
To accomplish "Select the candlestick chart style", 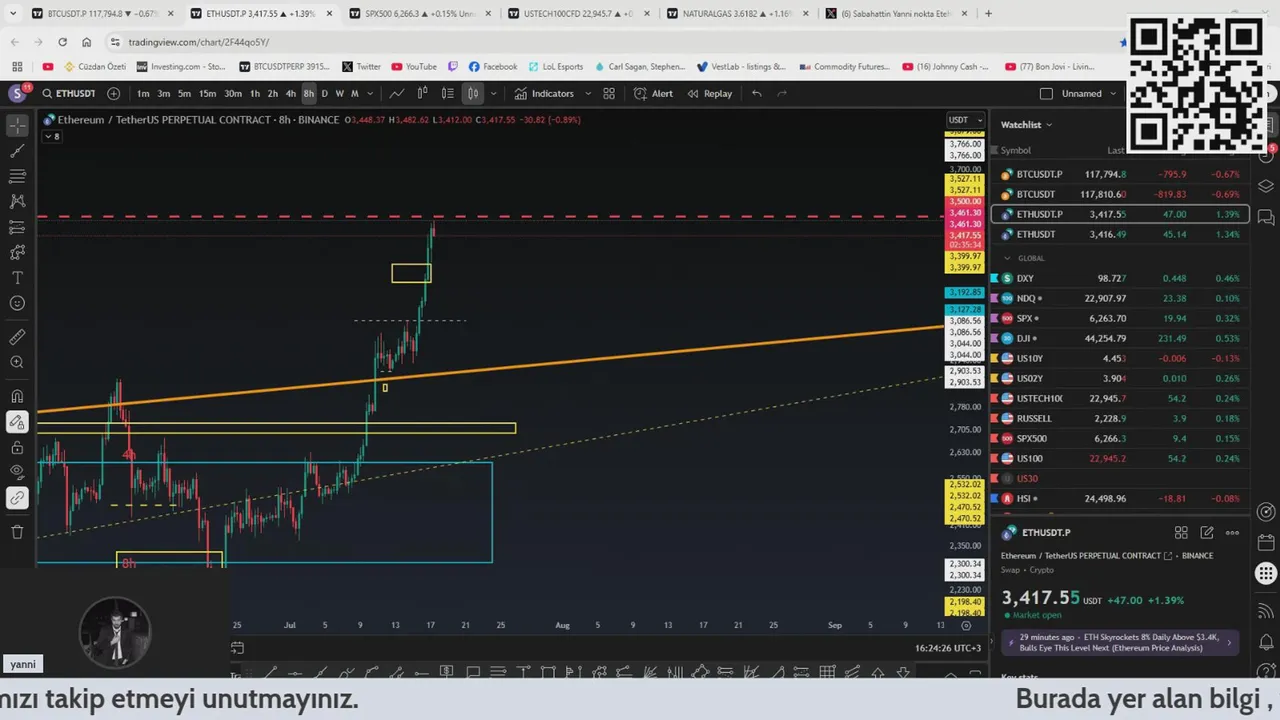I will pos(473,93).
